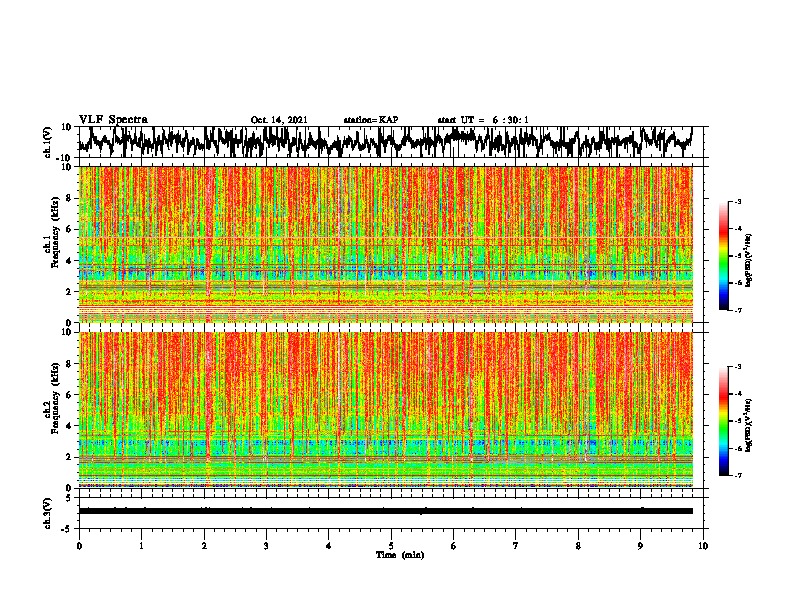Select the log(PSD) label beside ch.2 color bar
This screenshot has width=792, height=612.
tap(749, 425)
